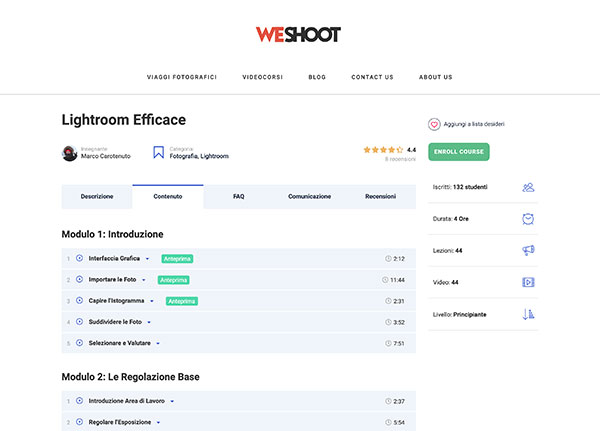The image size is (600, 431).
Task: Go to the Blog page
Action: coord(317,77)
